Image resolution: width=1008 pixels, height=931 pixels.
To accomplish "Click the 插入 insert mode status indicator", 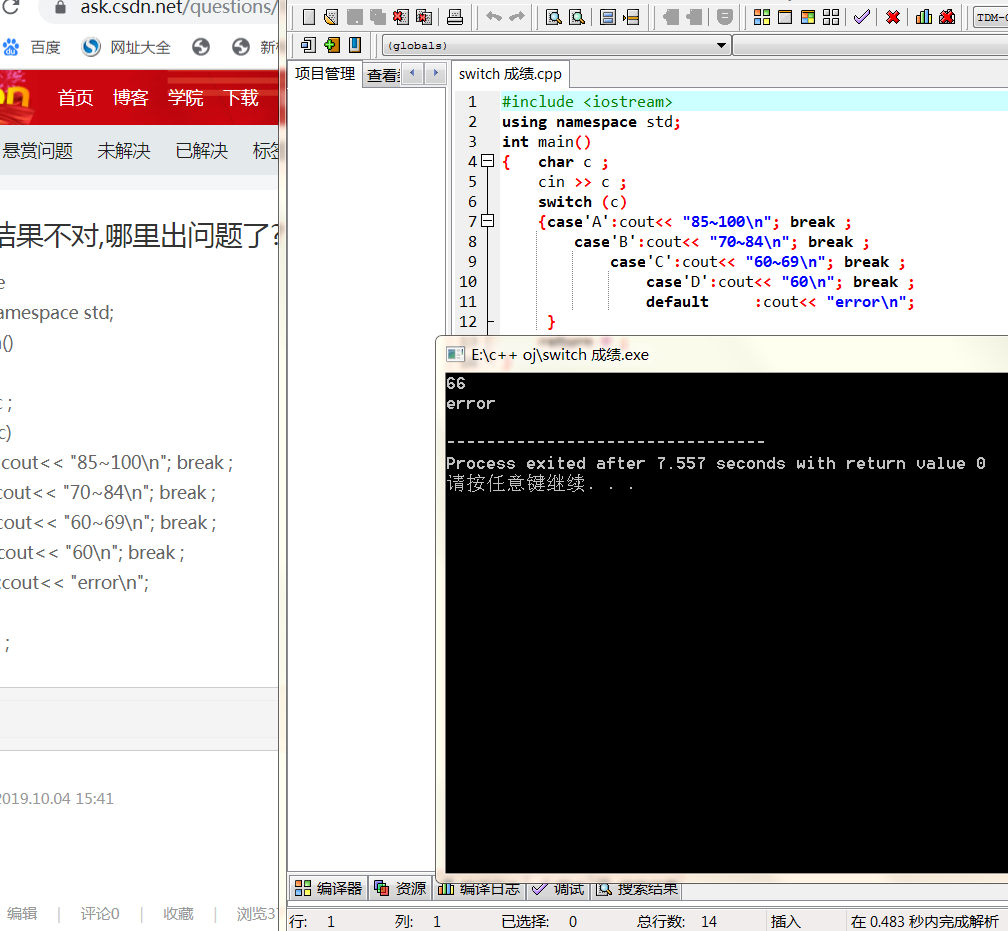I will (786, 921).
